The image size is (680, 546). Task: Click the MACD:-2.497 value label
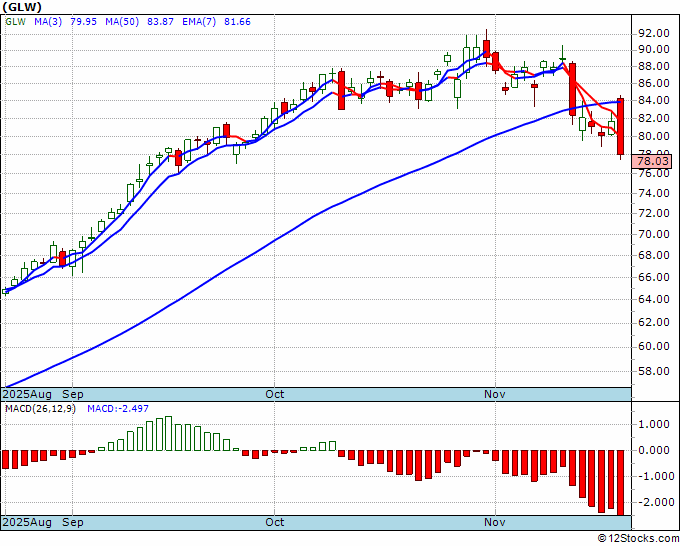pyautogui.click(x=118, y=409)
